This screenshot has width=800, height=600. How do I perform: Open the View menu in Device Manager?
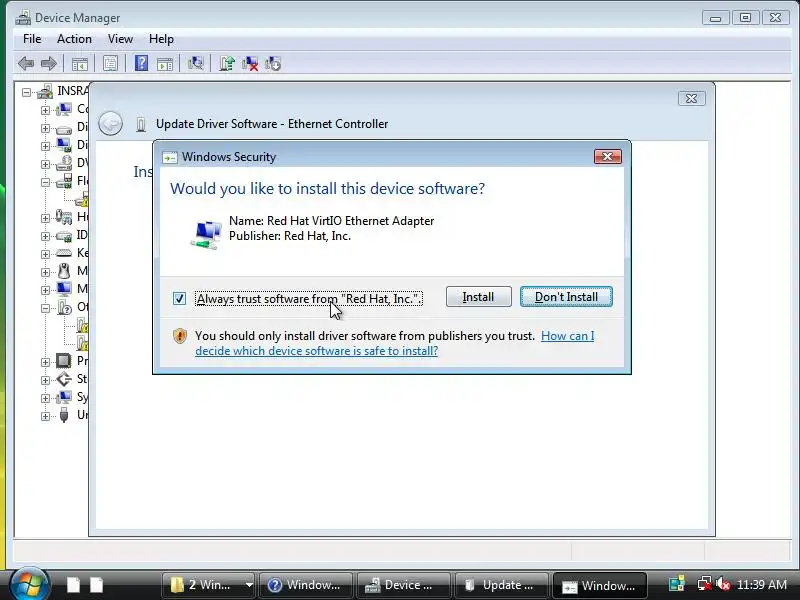tap(120, 39)
